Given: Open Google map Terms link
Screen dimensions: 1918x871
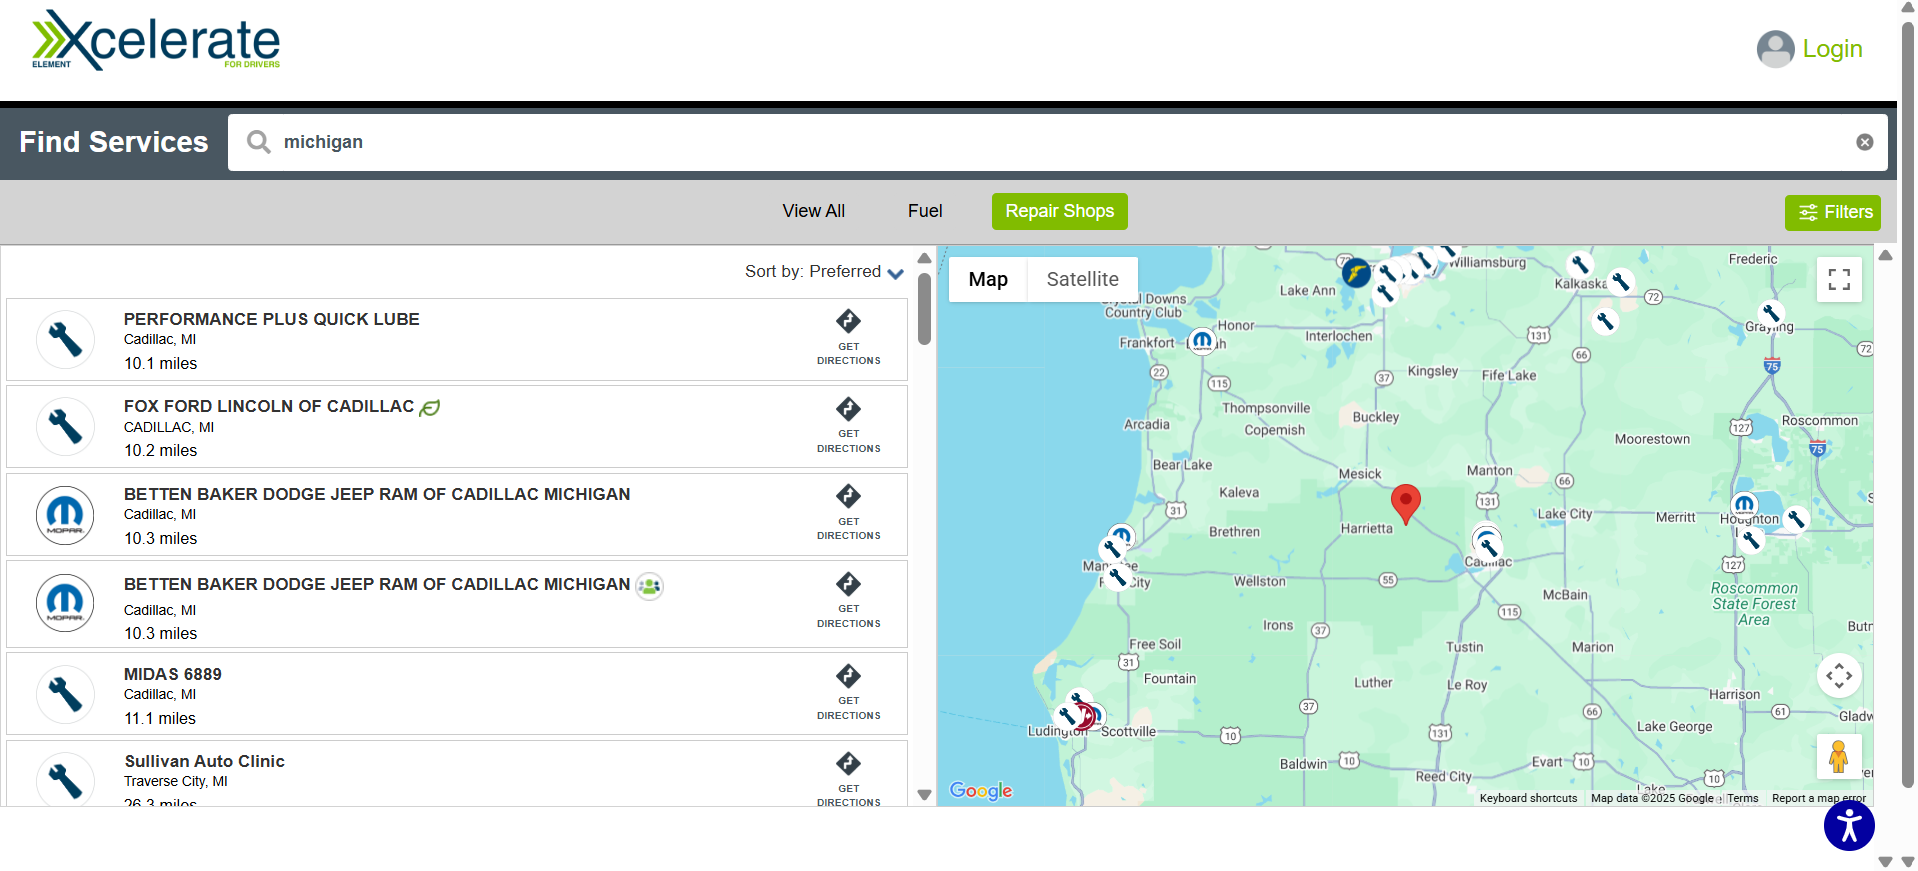Looking at the screenshot, I should pyautogui.click(x=1742, y=798).
